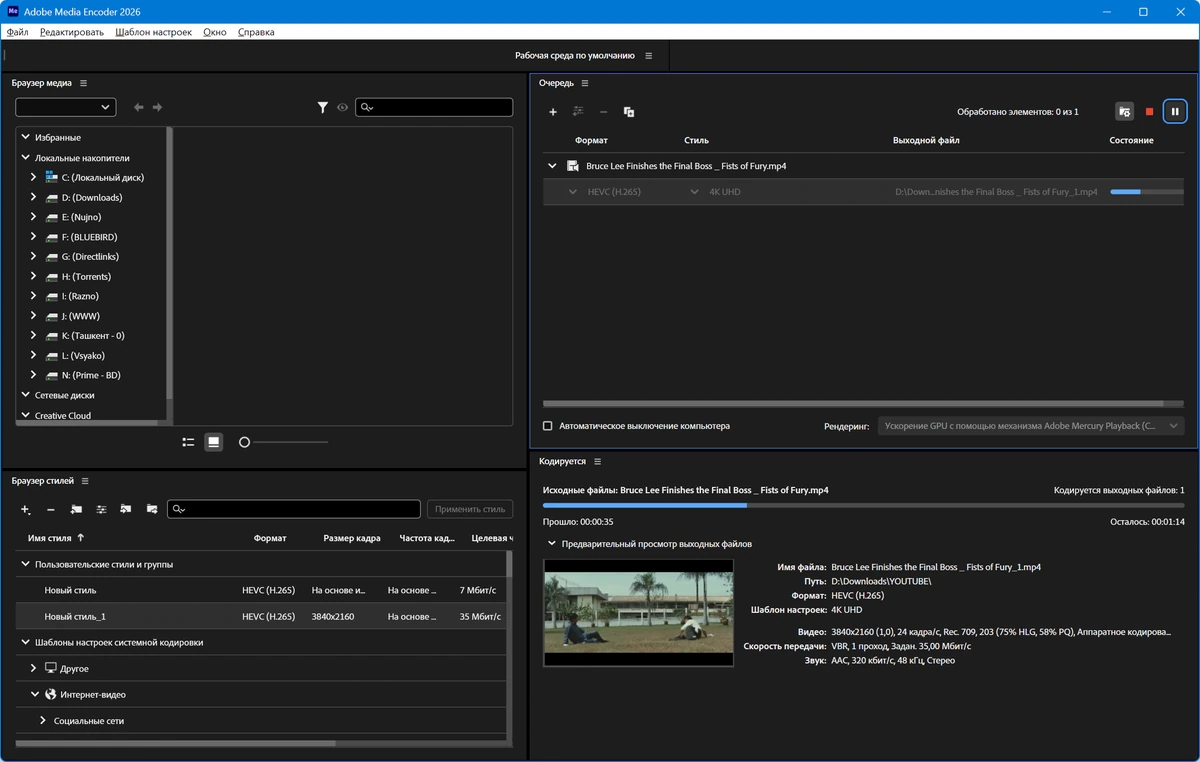This screenshot has height=762, width=1200.
Task: Open the Очередь panel menu
Action: coord(585,83)
